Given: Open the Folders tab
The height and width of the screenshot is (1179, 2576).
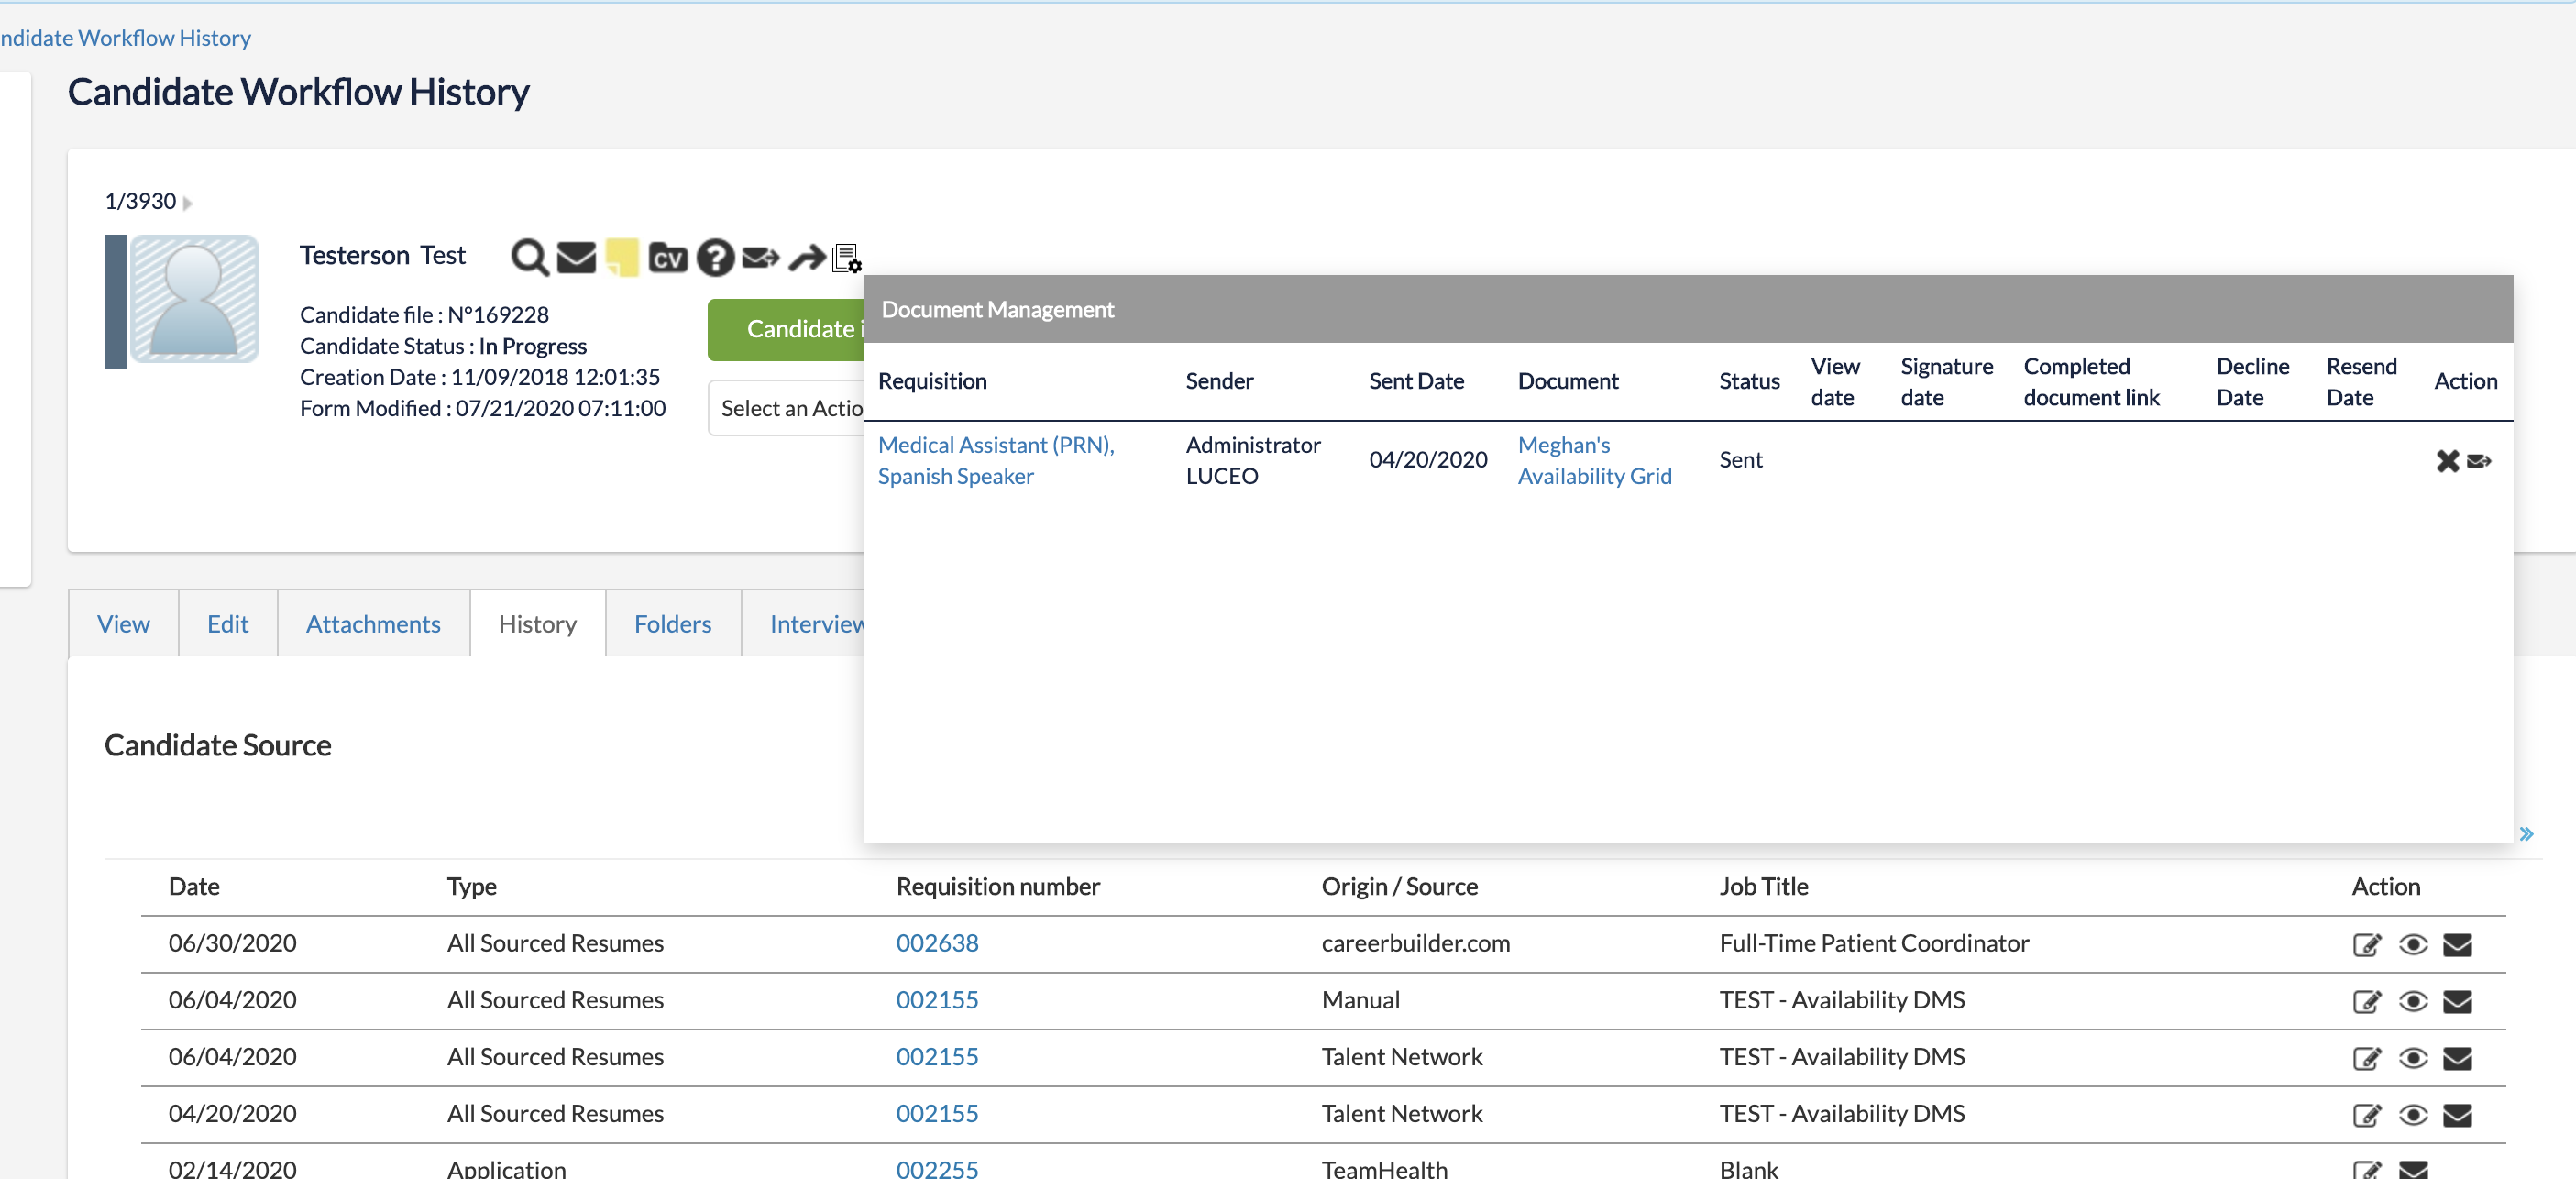Looking at the screenshot, I should click(x=672, y=624).
